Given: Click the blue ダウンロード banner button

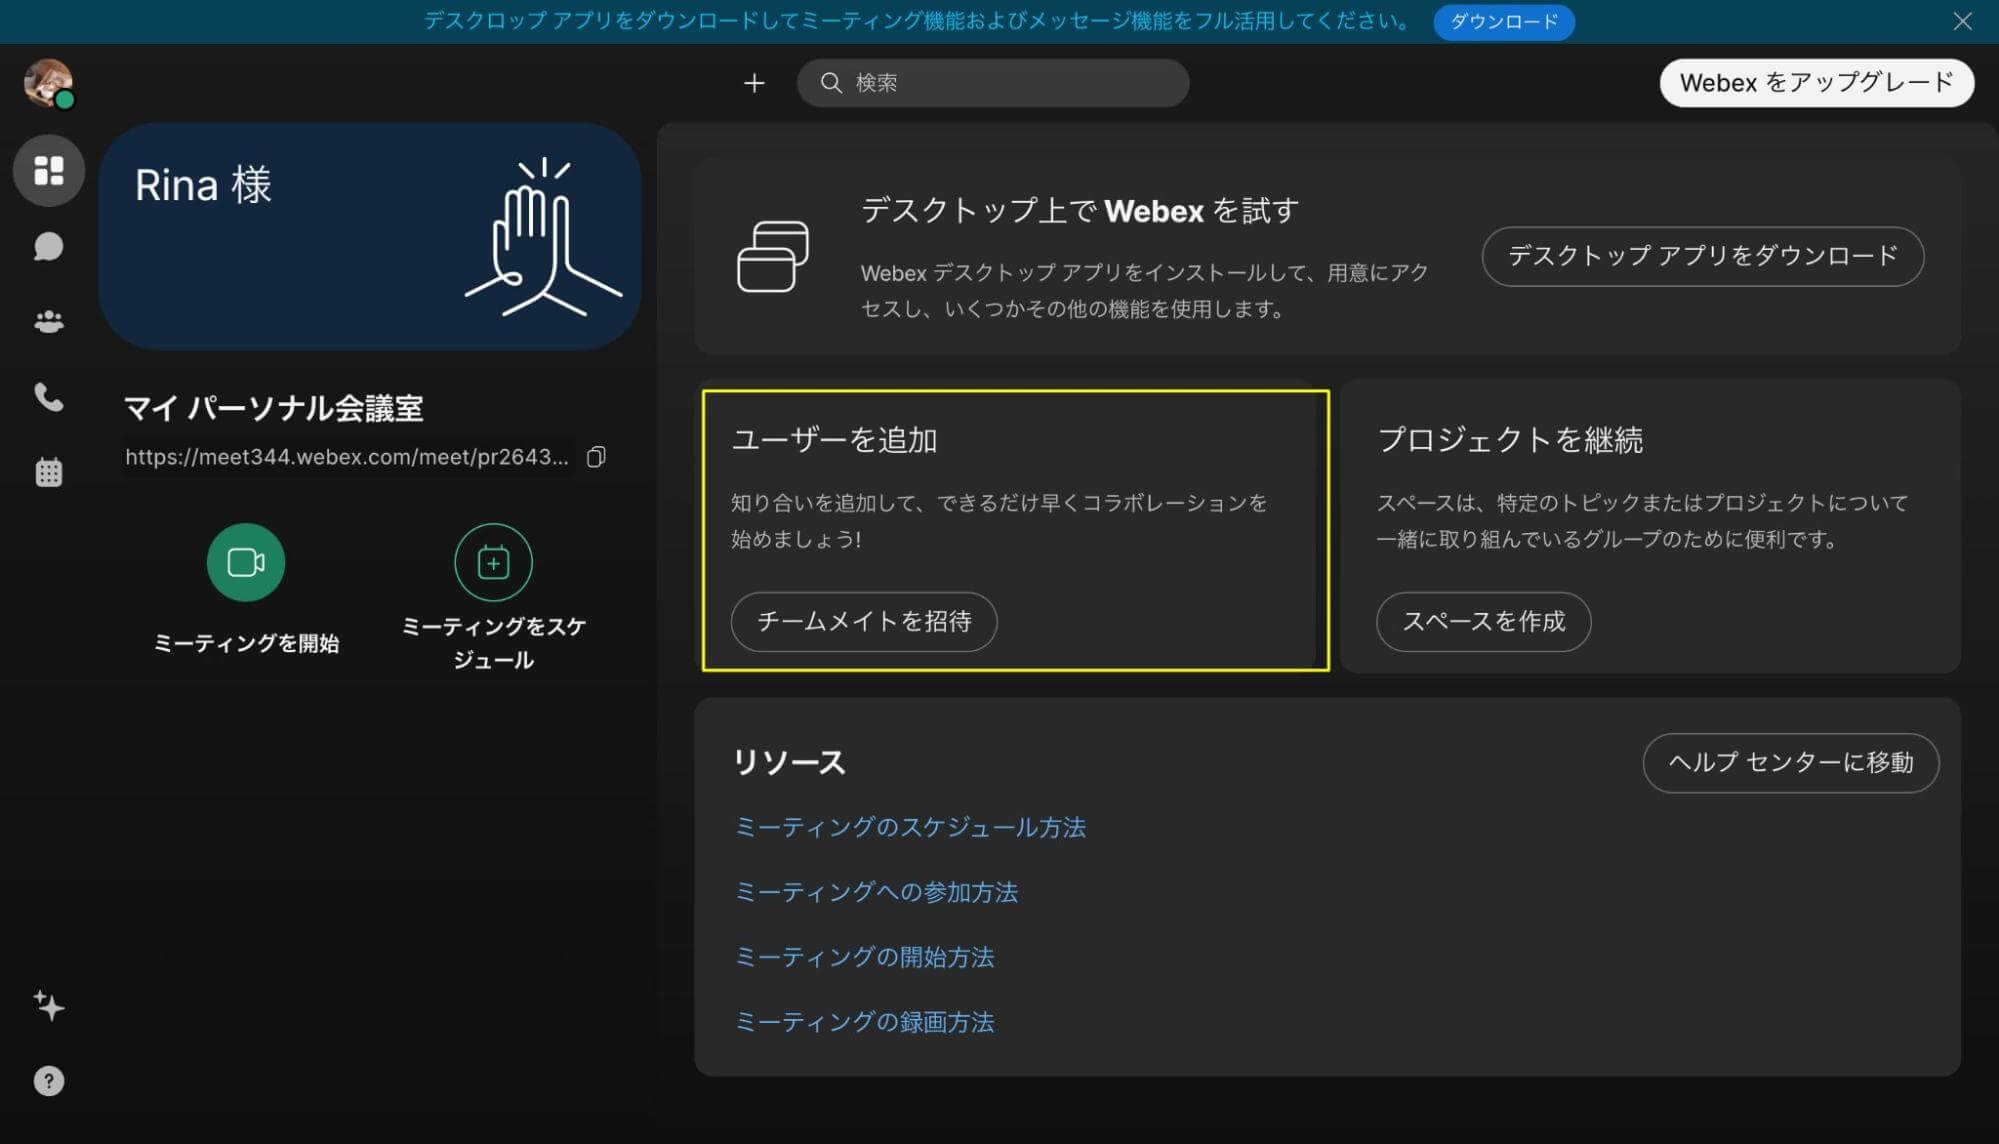Looking at the screenshot, I should pos(1503,21).
